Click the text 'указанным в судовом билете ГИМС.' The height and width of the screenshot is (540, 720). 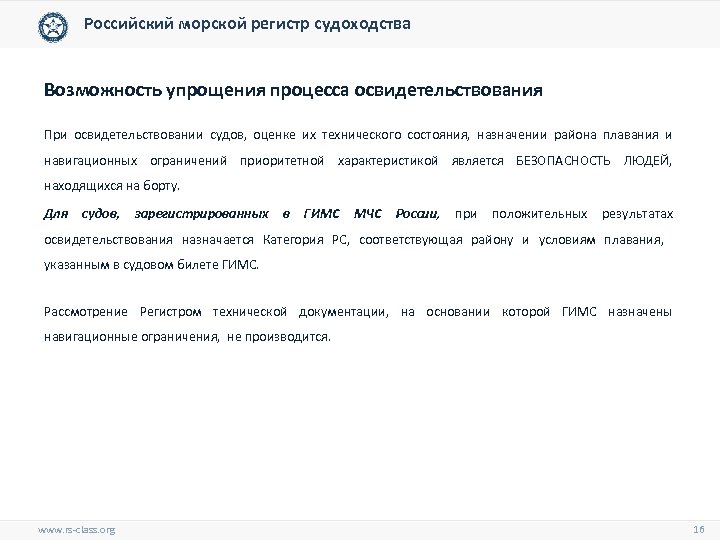click(151, 265)
